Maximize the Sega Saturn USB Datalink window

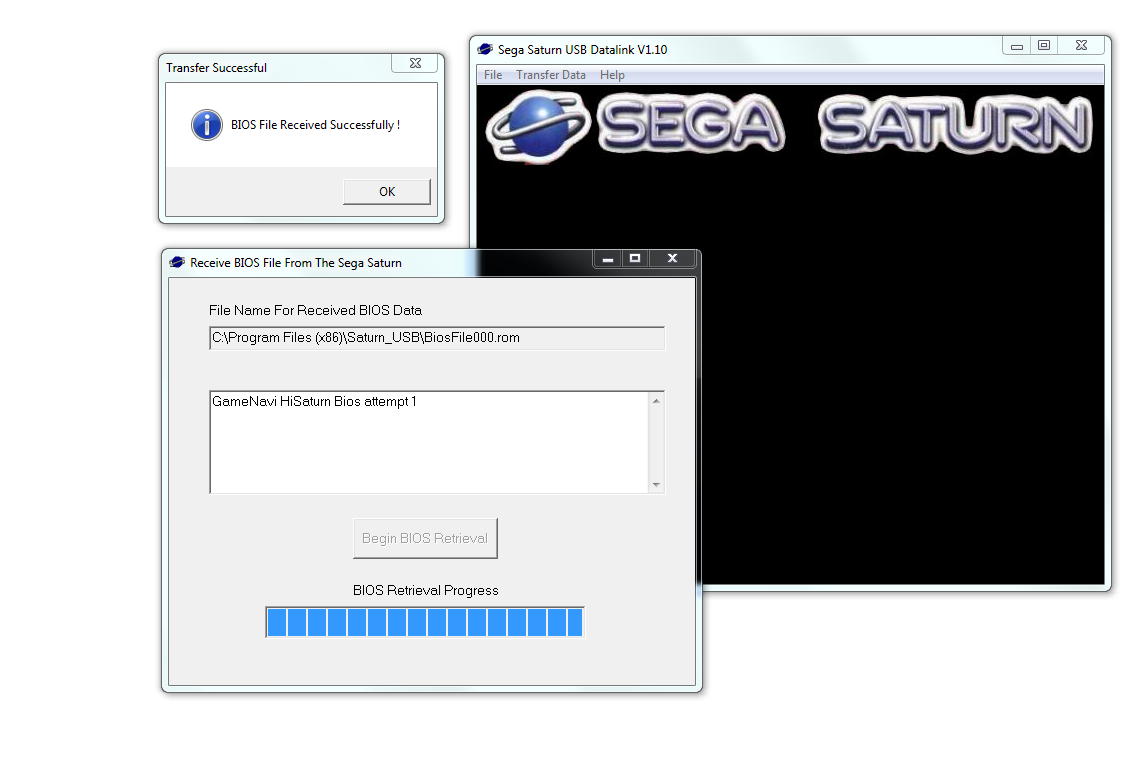tap(1044, 46)
